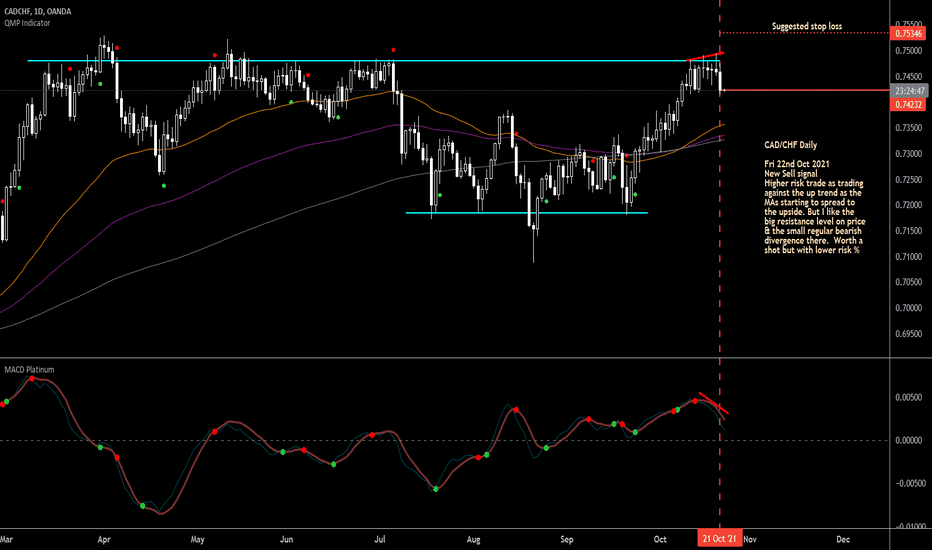Click the positive 0.00500 MACD axis value
The width and height of the screenshot is (932, 550).
[909, 397]
